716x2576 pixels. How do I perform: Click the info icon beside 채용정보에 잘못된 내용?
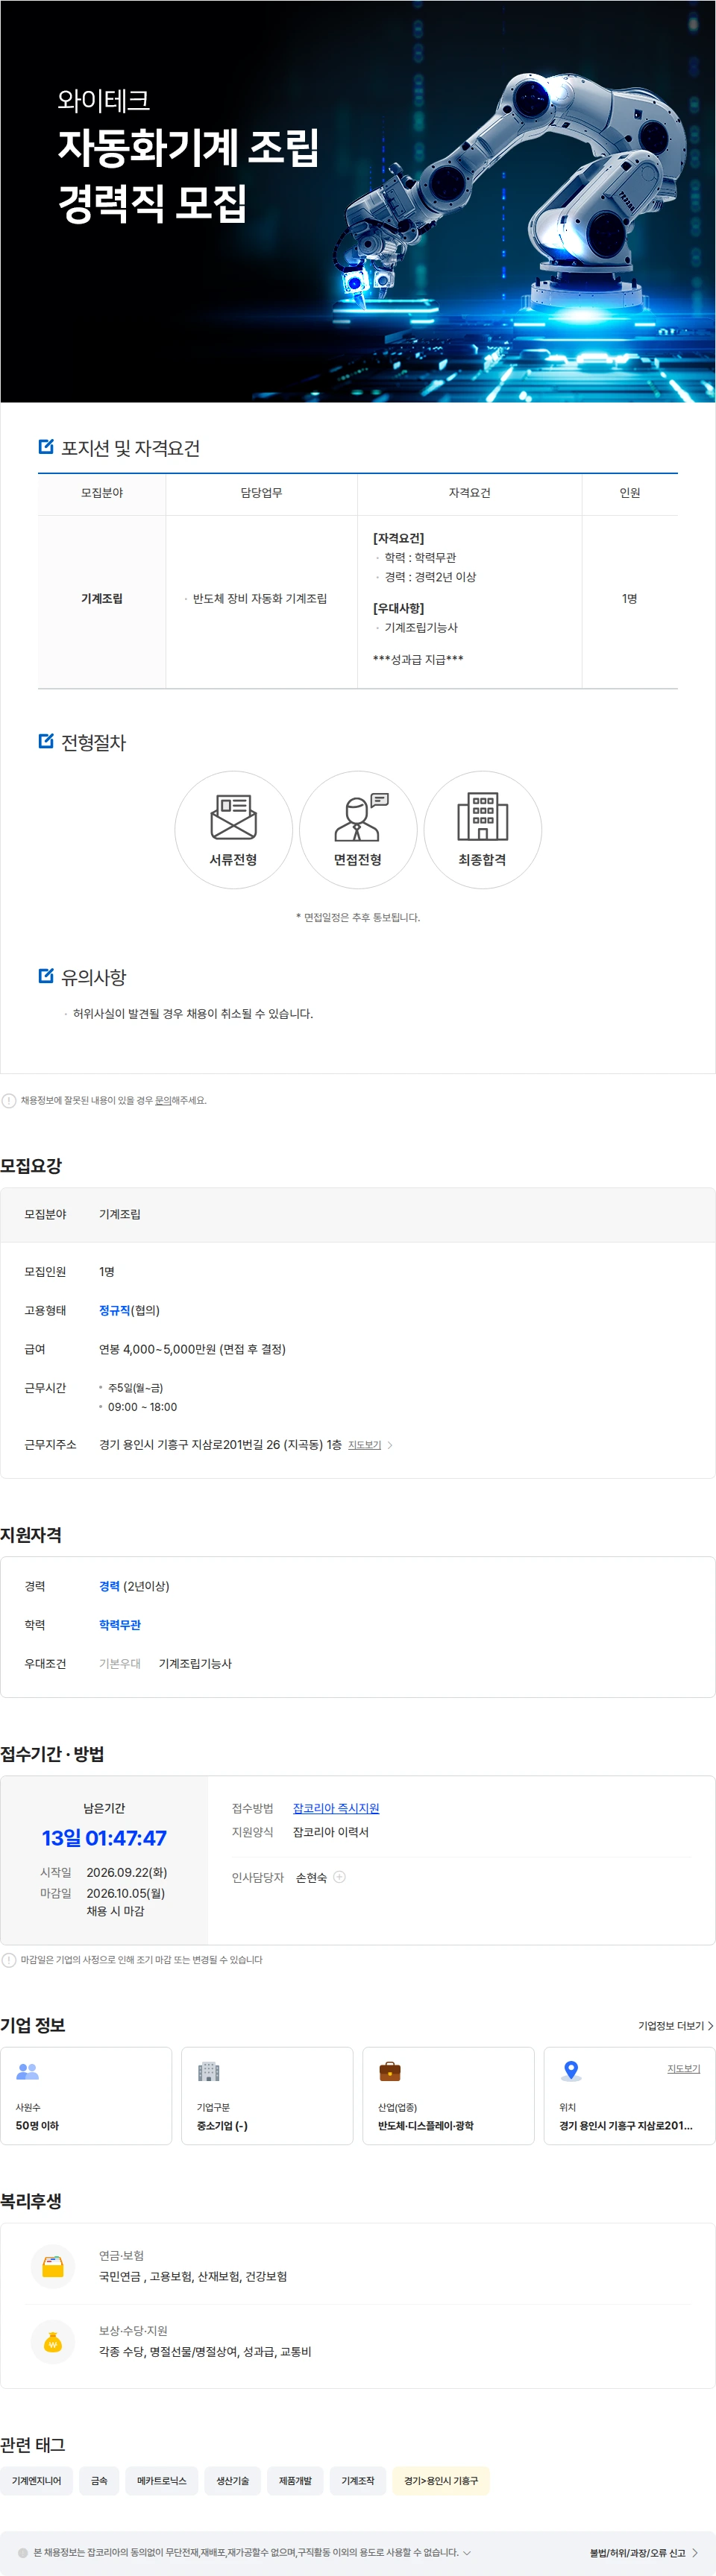[x=9, y=1100]
